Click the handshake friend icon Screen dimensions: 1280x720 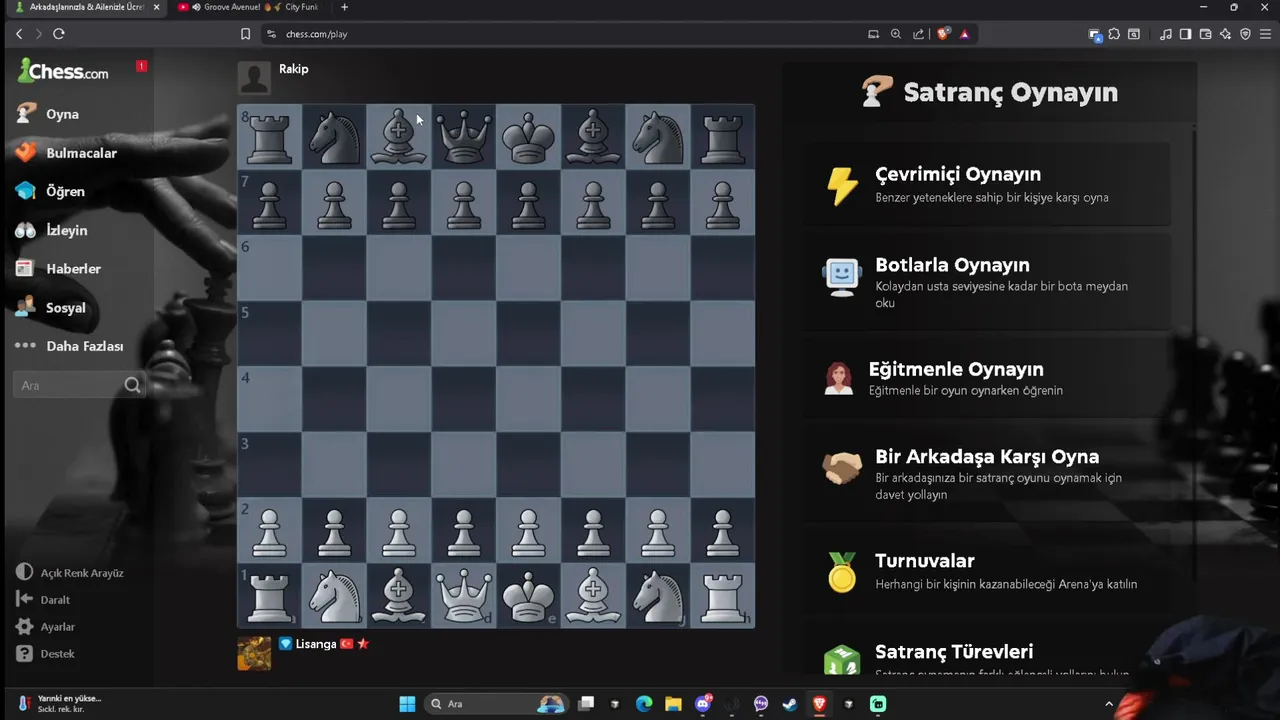coord(842,468)
